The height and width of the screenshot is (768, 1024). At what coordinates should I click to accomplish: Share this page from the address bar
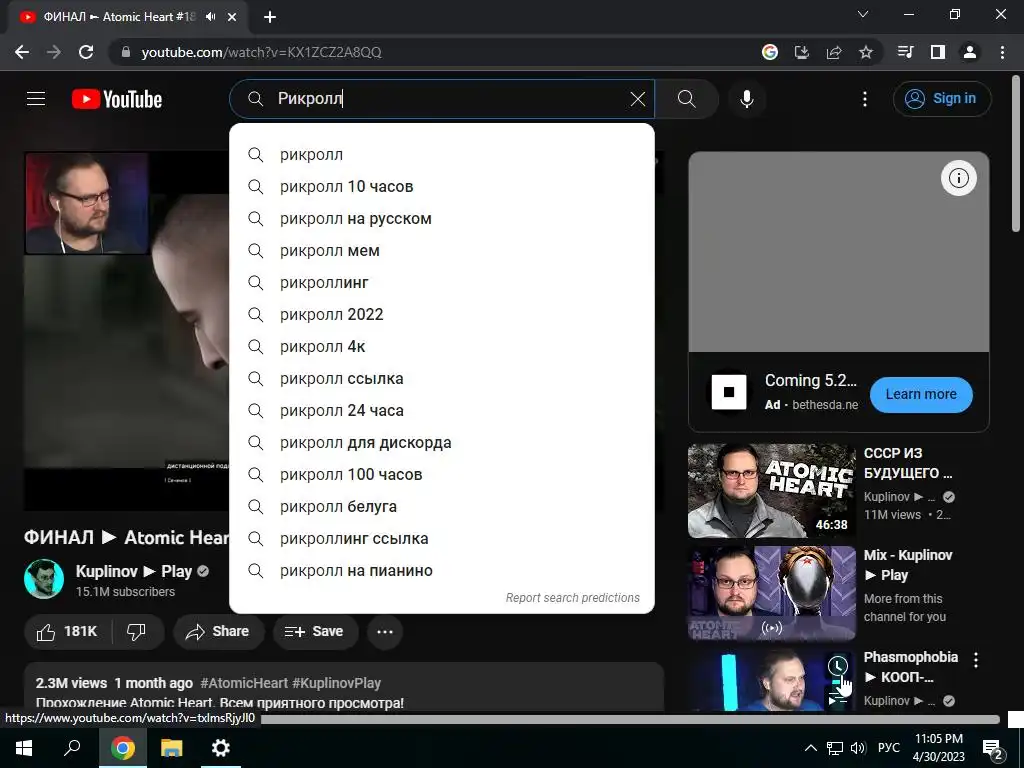834,52
